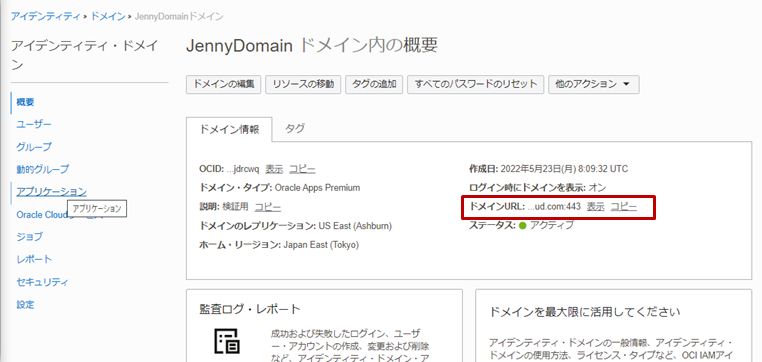Copy the OCID value

(x=302, y=169)
